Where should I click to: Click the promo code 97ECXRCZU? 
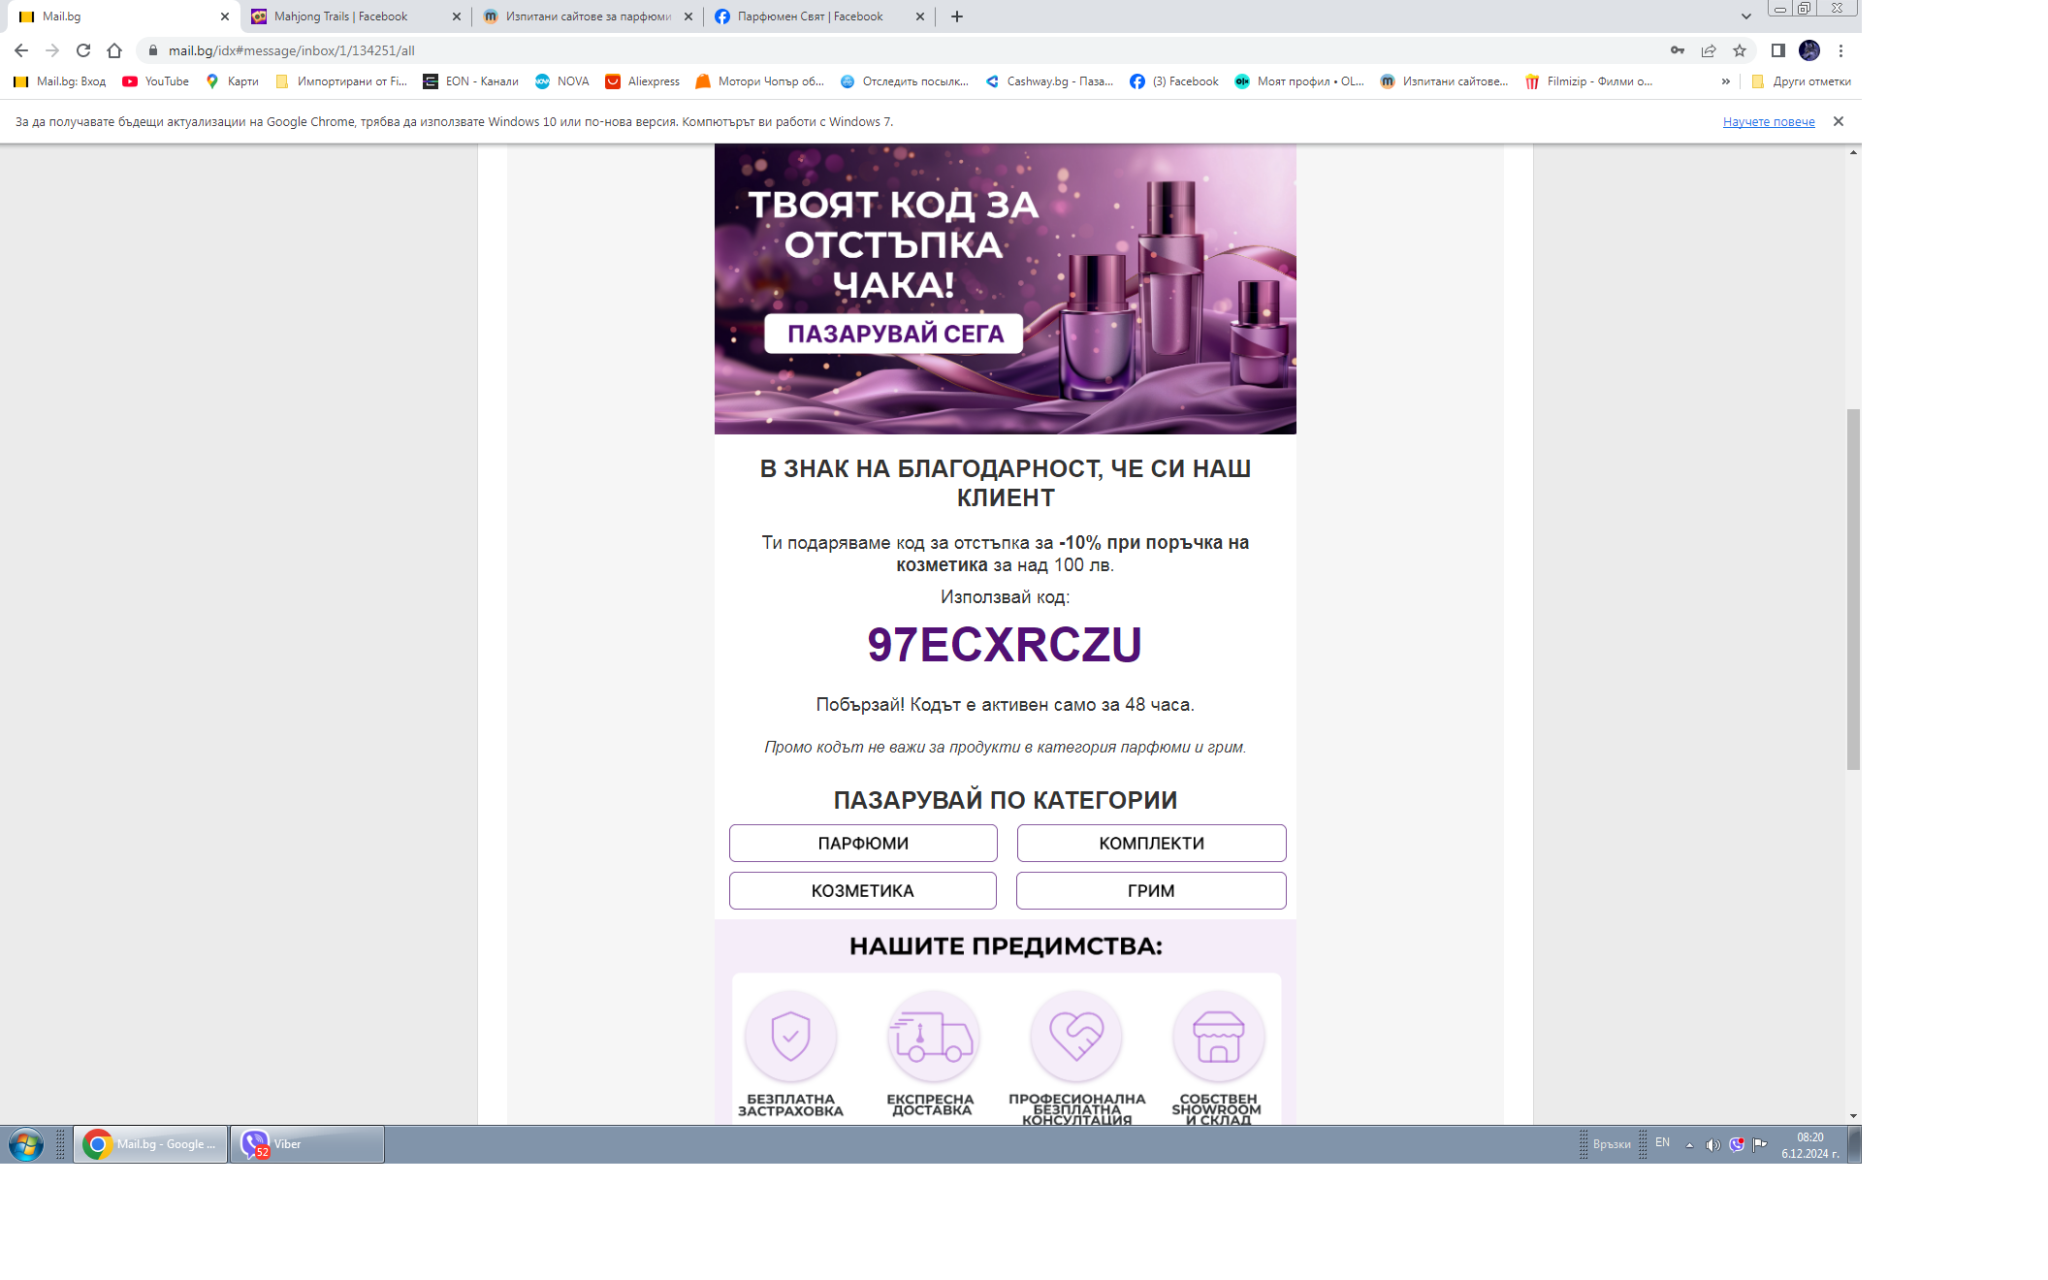pyautogui.click(x=1004, y=645)
